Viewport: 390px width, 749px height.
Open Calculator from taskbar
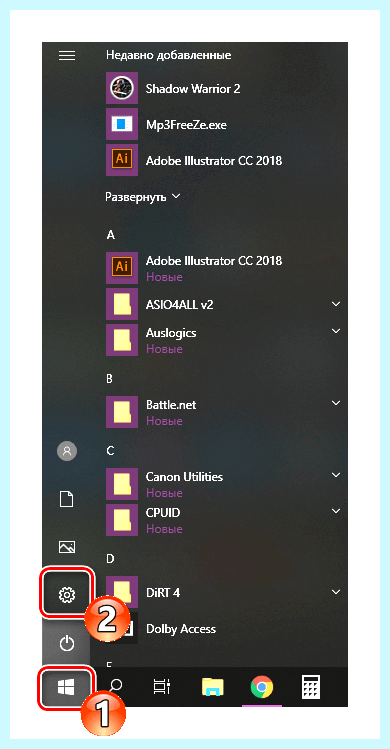pos(310,687)
